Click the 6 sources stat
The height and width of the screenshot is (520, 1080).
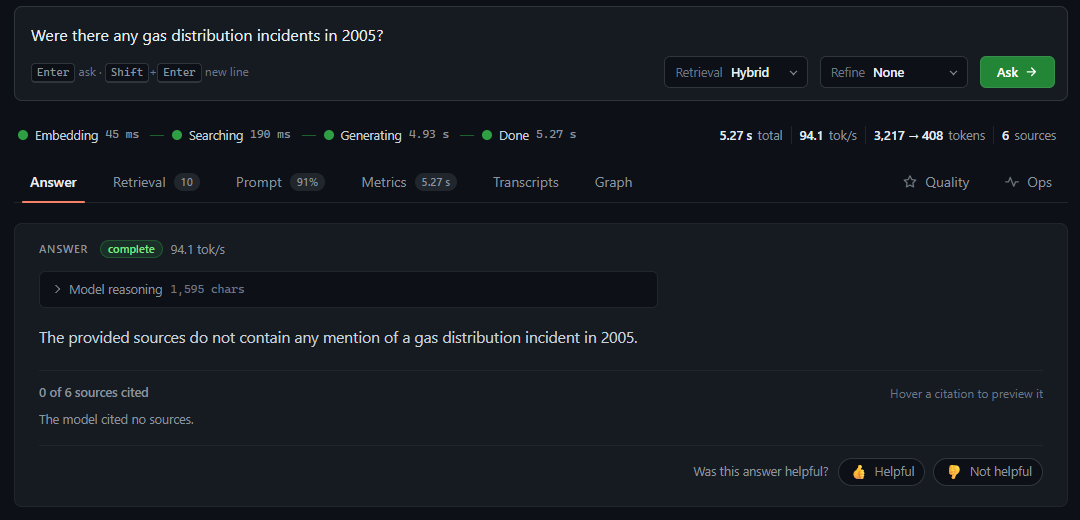[1028, 136]
